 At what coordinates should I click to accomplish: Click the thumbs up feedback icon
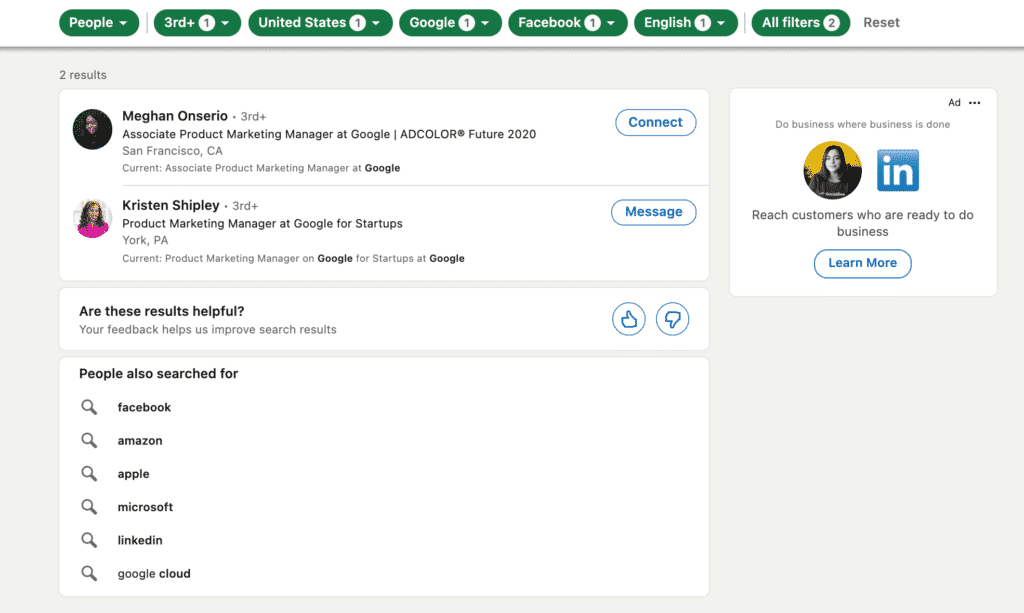[628, 319]
